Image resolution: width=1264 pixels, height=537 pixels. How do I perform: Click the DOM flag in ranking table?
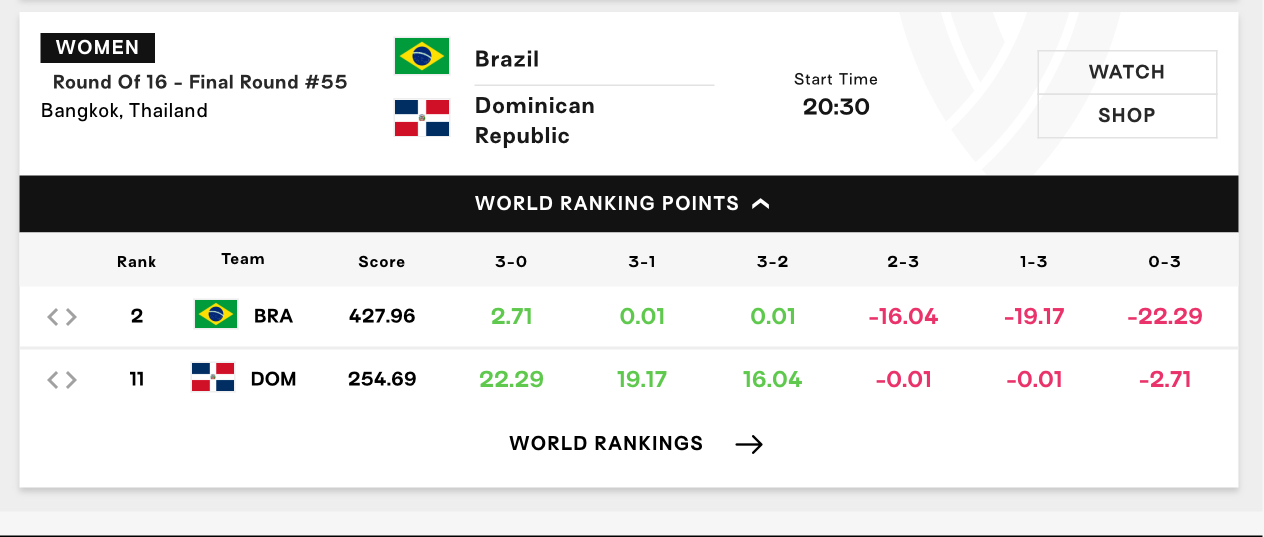[213, 378]
